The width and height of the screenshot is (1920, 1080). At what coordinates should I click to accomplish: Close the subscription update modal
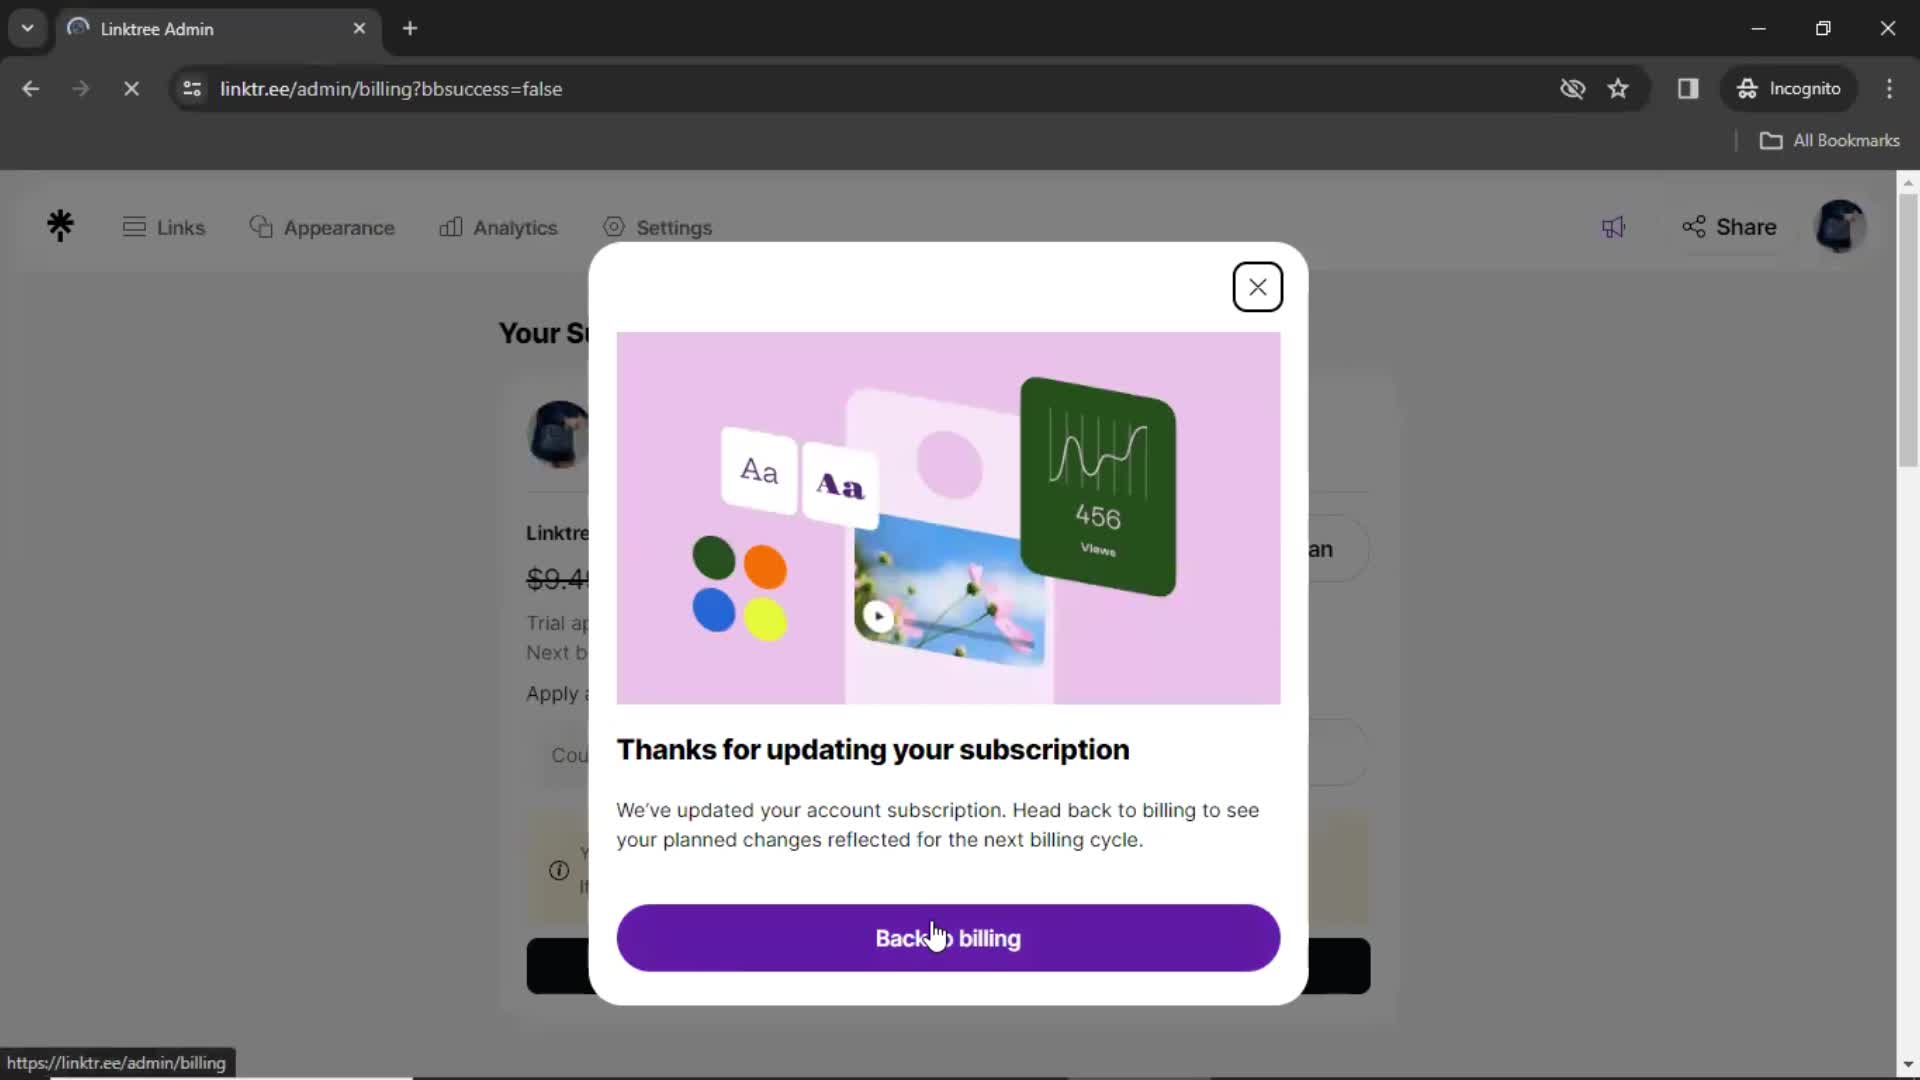point(1259,287)
